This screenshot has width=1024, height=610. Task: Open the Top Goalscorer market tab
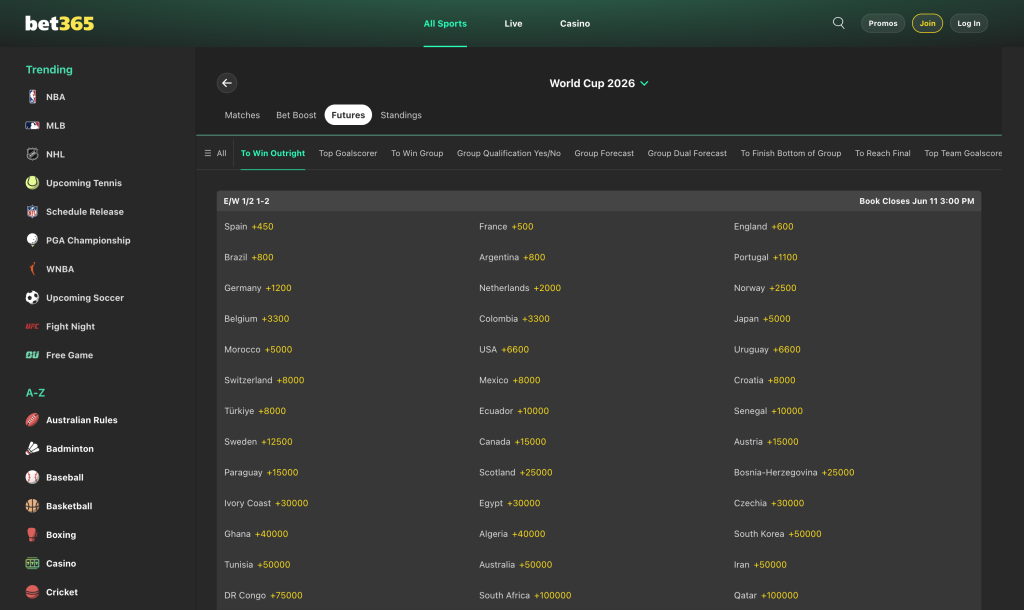(x=348, y=153)
